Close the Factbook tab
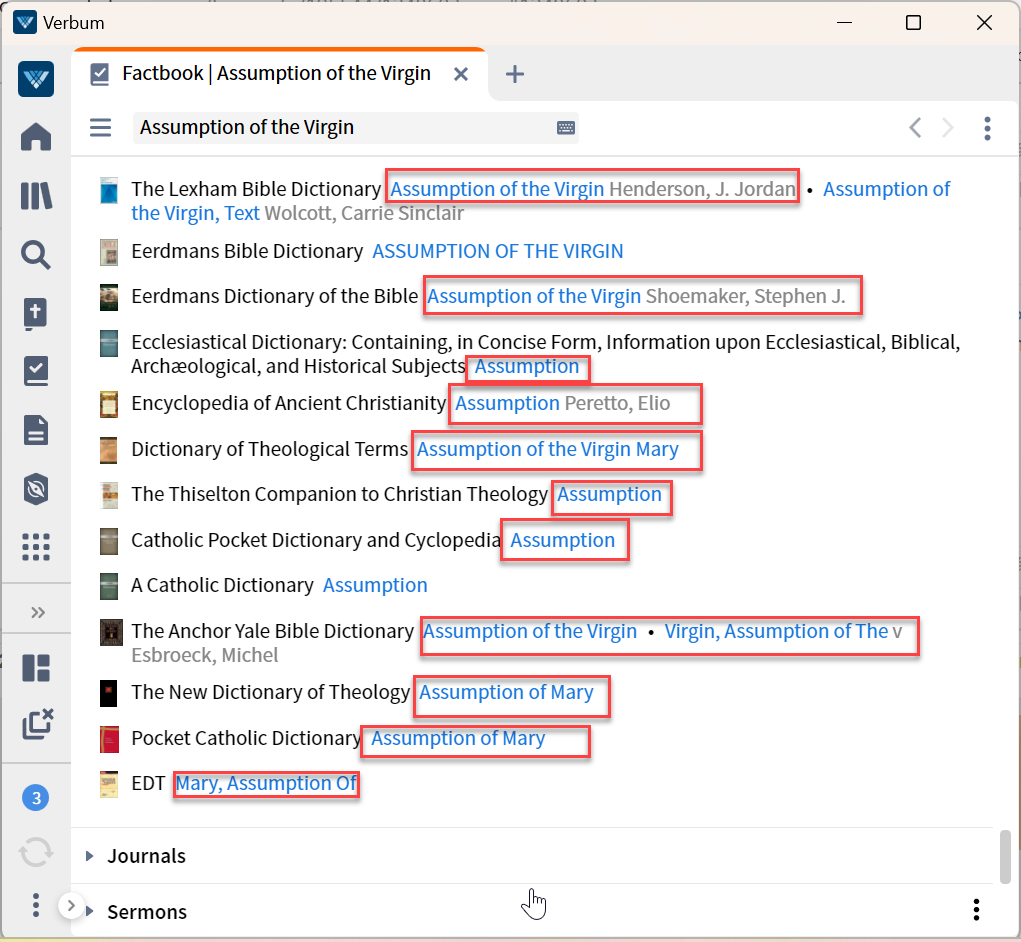Image resolution: width=1021 pixels, height=942 pixels. (x=461, y=74)
